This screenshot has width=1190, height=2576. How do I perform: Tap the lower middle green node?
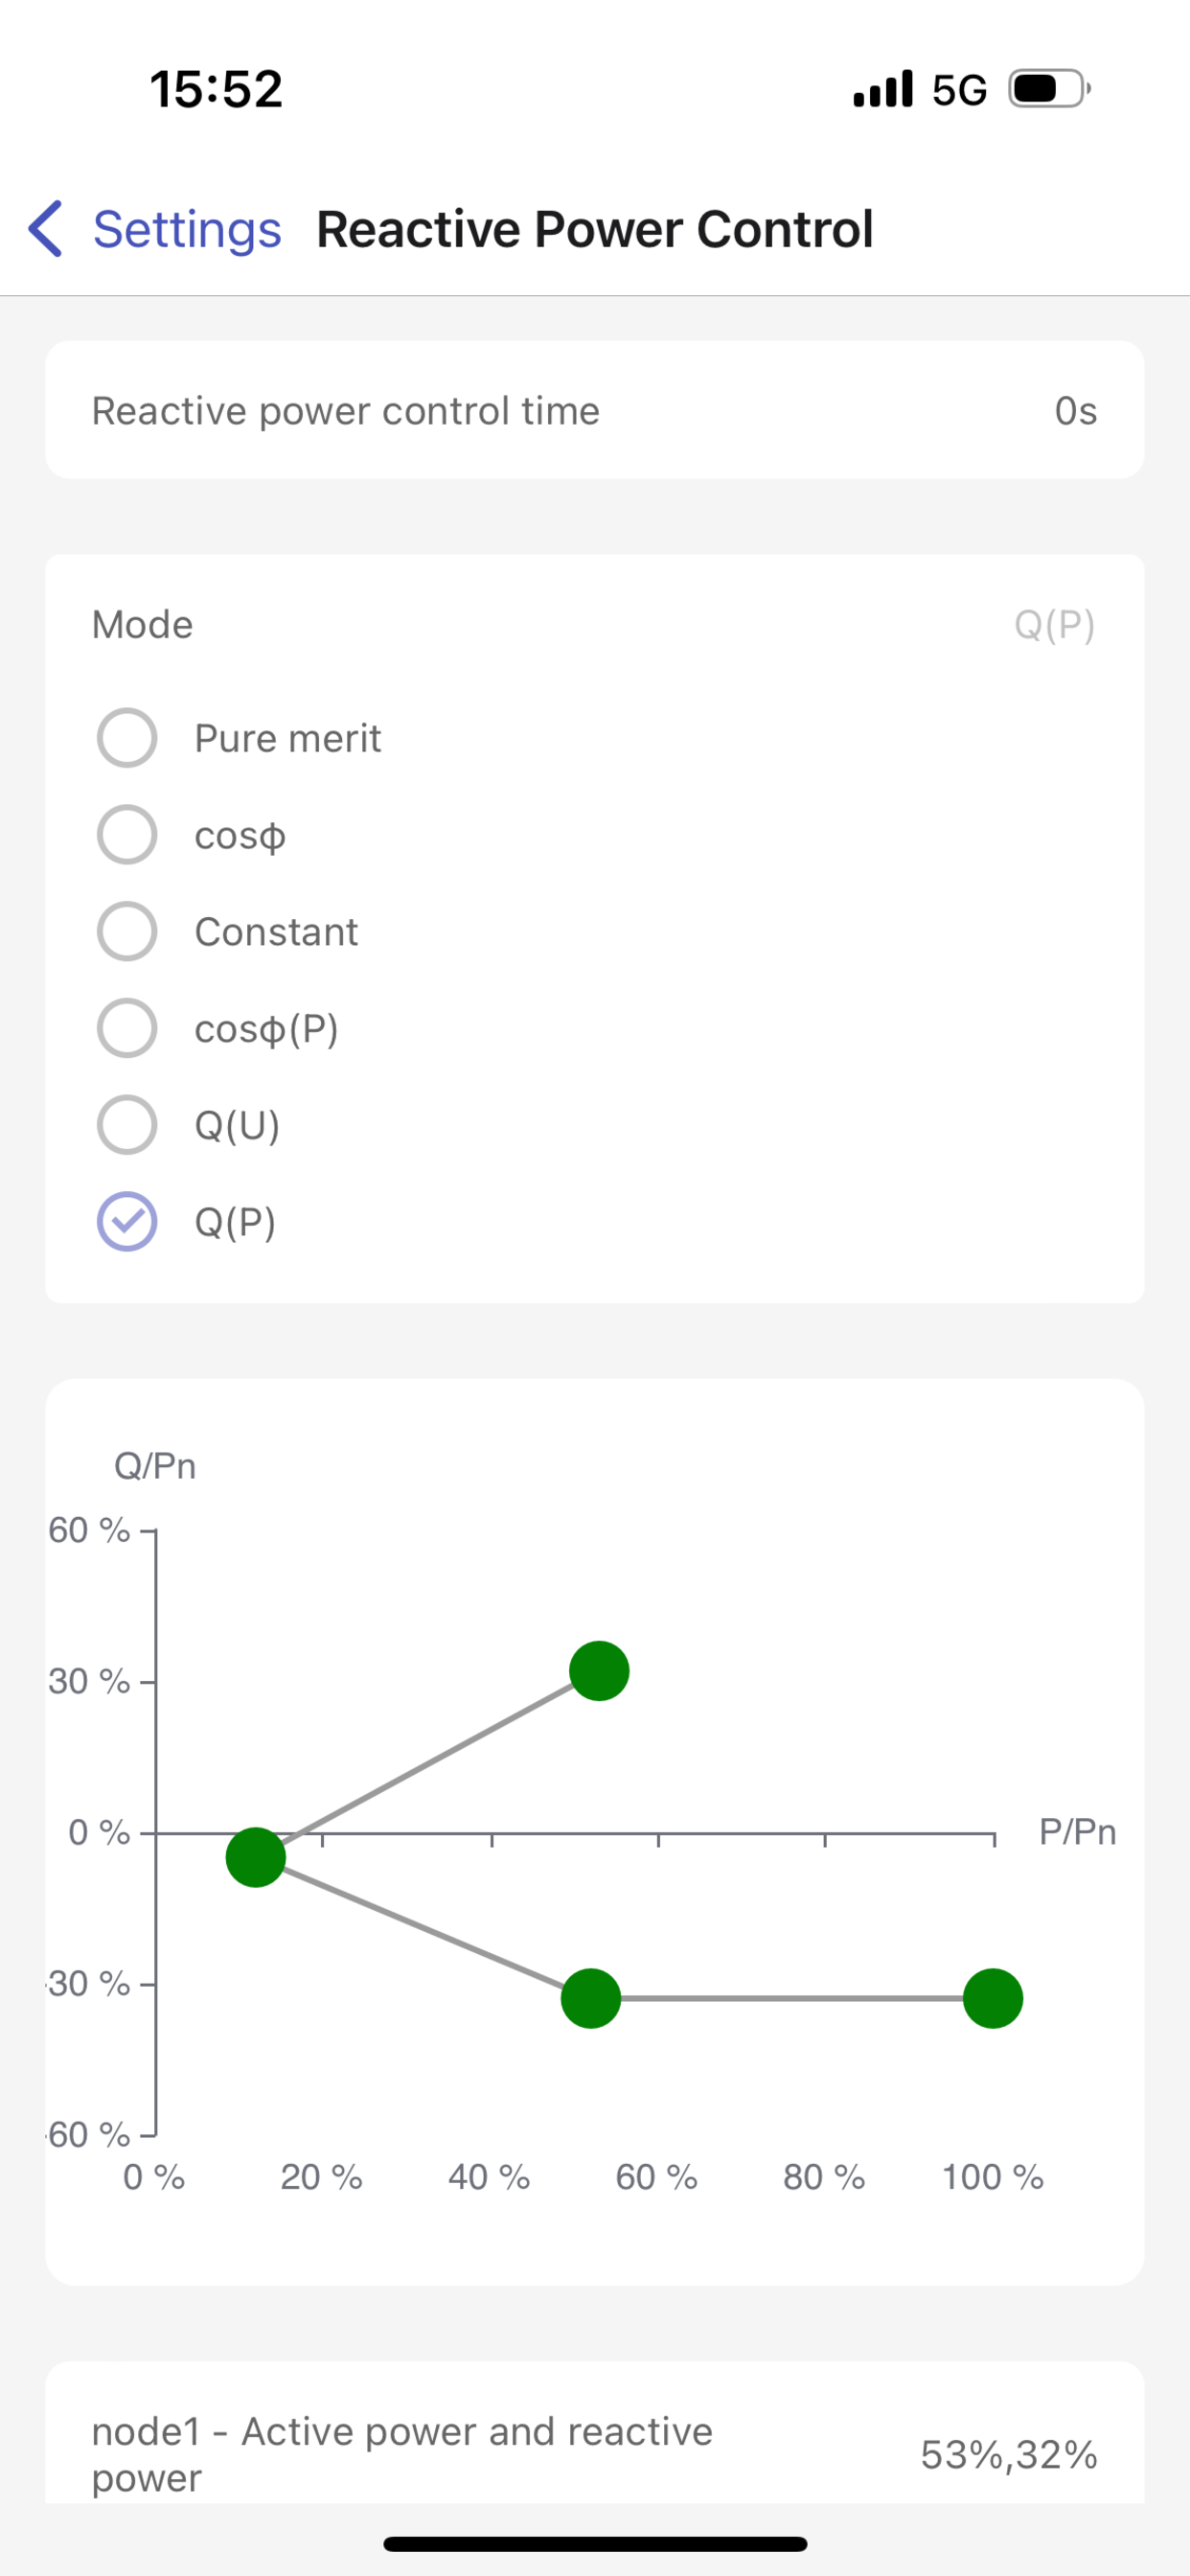[x=591, y=1998]
